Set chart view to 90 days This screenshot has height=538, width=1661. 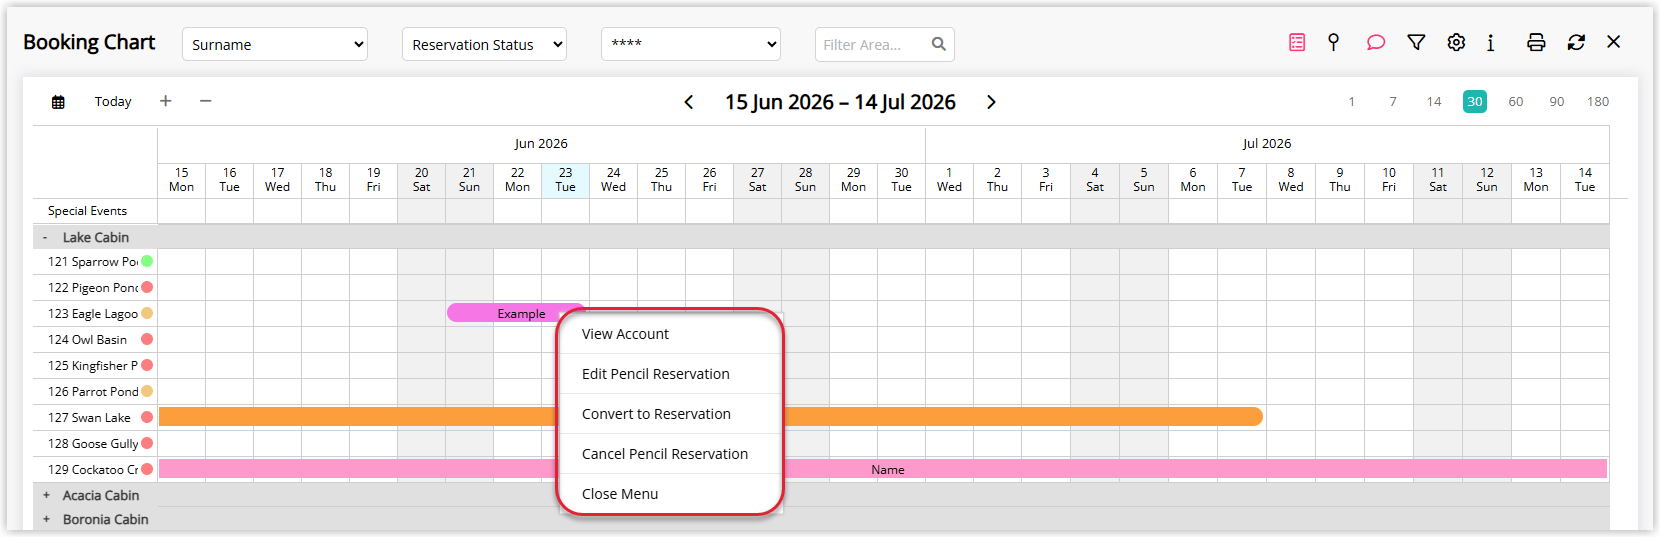[1557, 101]
